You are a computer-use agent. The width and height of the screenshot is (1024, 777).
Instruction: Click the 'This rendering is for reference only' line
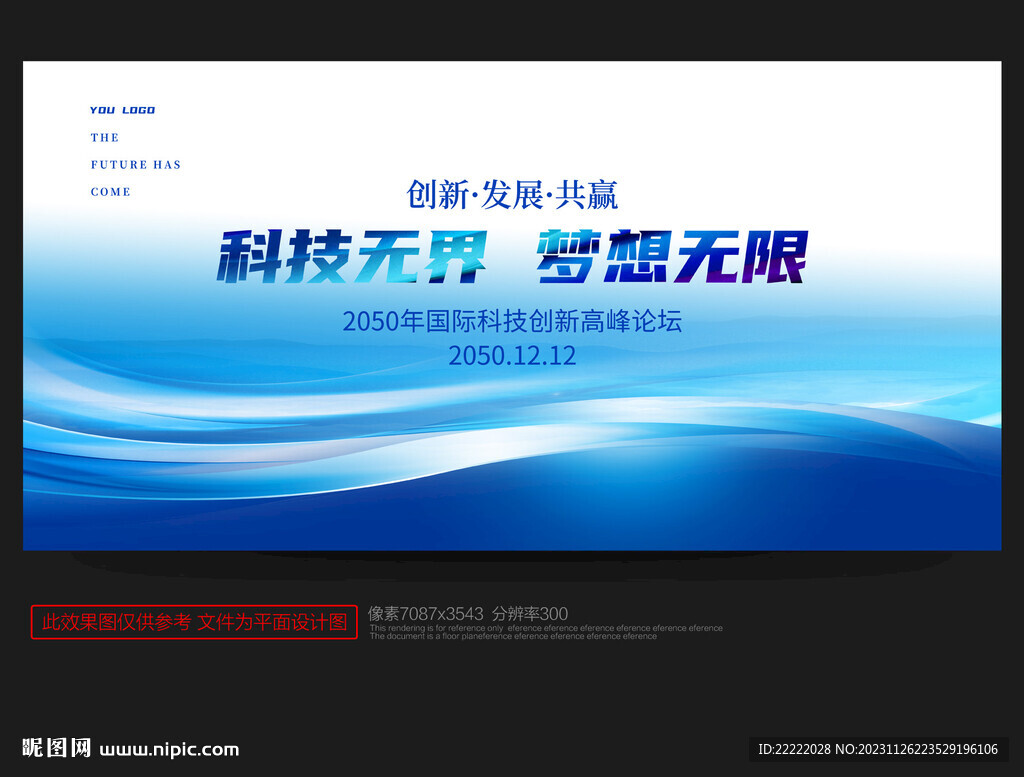546,628
